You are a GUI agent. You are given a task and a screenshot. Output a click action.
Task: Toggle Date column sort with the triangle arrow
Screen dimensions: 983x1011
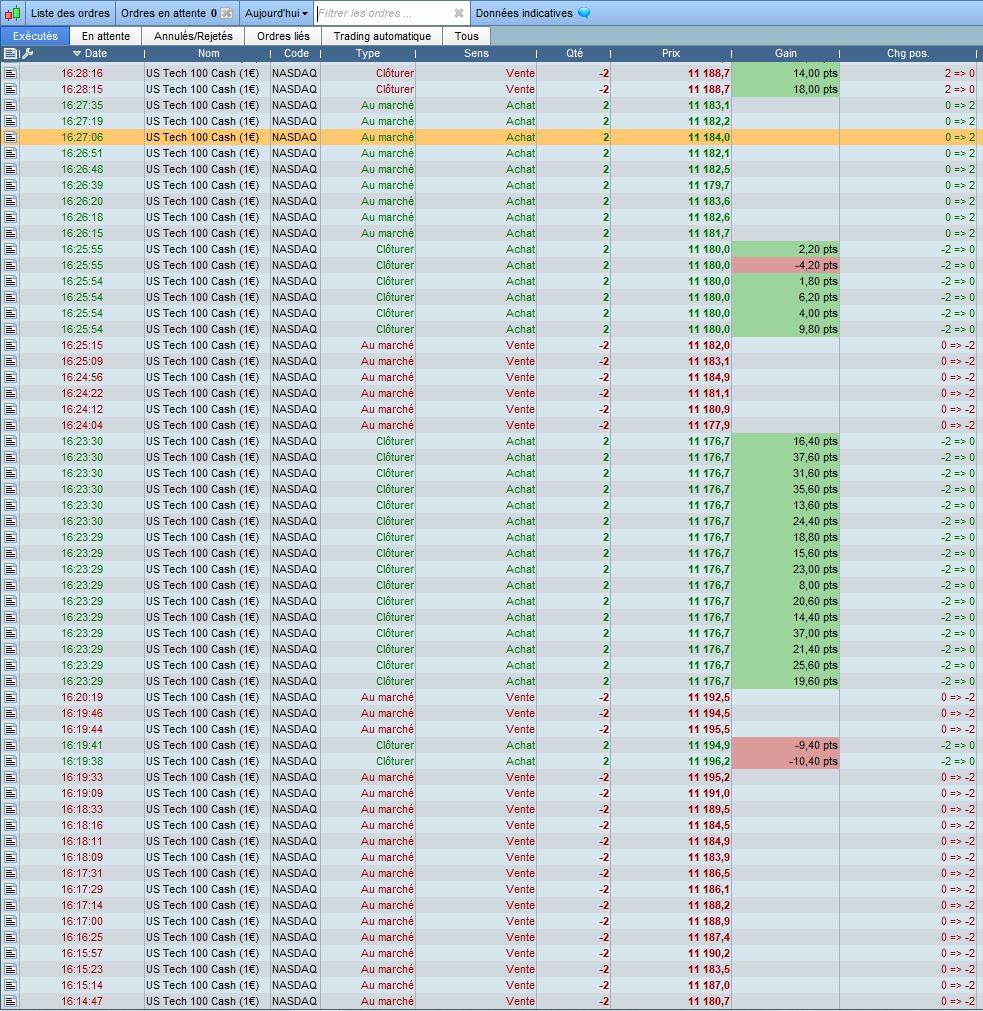coord(77,54)
